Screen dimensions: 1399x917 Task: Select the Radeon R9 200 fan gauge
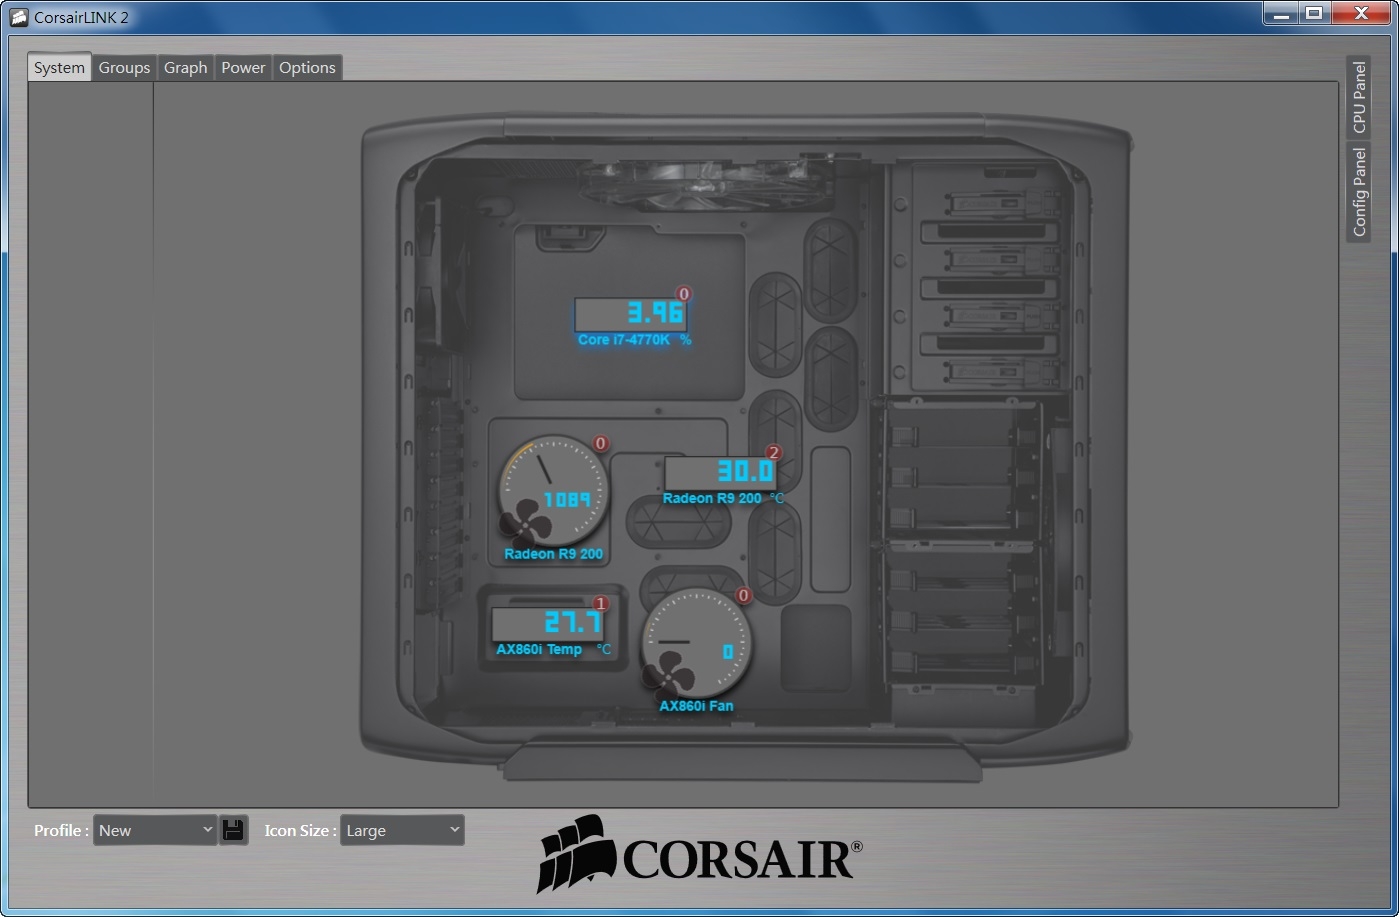point(553,490)
